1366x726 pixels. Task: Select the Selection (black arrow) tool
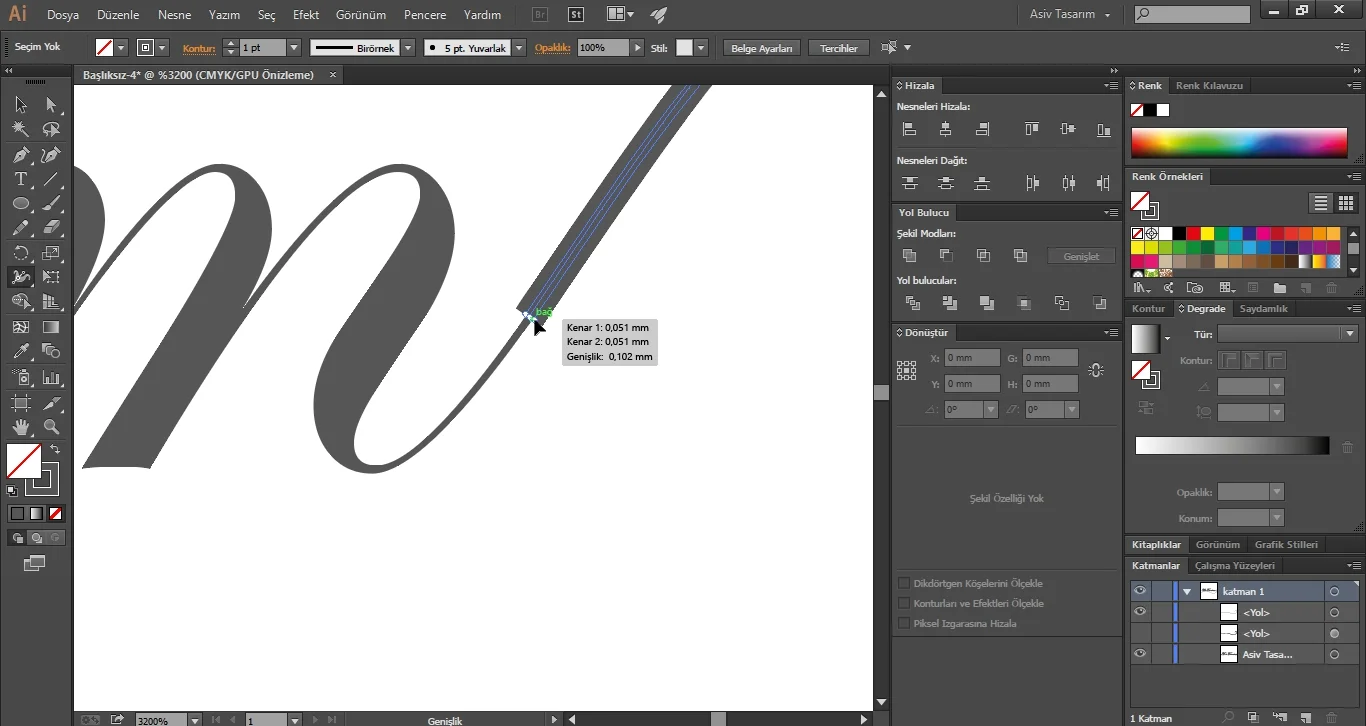[x=21, y=105]
